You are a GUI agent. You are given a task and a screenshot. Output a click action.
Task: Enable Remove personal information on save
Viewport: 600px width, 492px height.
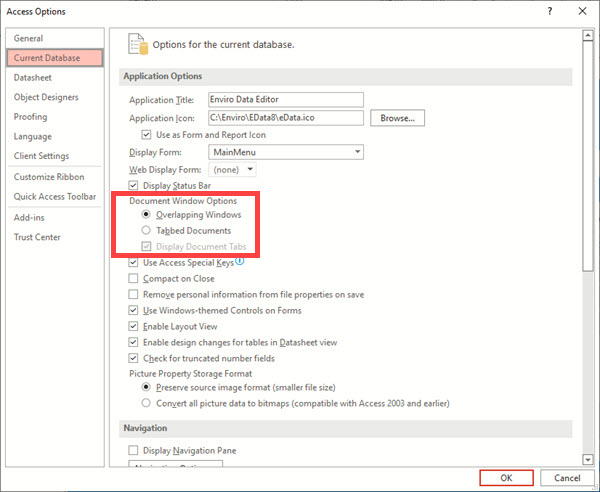coord(133,295)
